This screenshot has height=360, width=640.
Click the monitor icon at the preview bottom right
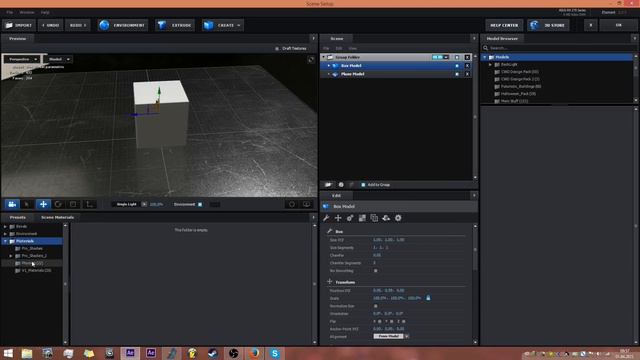307,204
